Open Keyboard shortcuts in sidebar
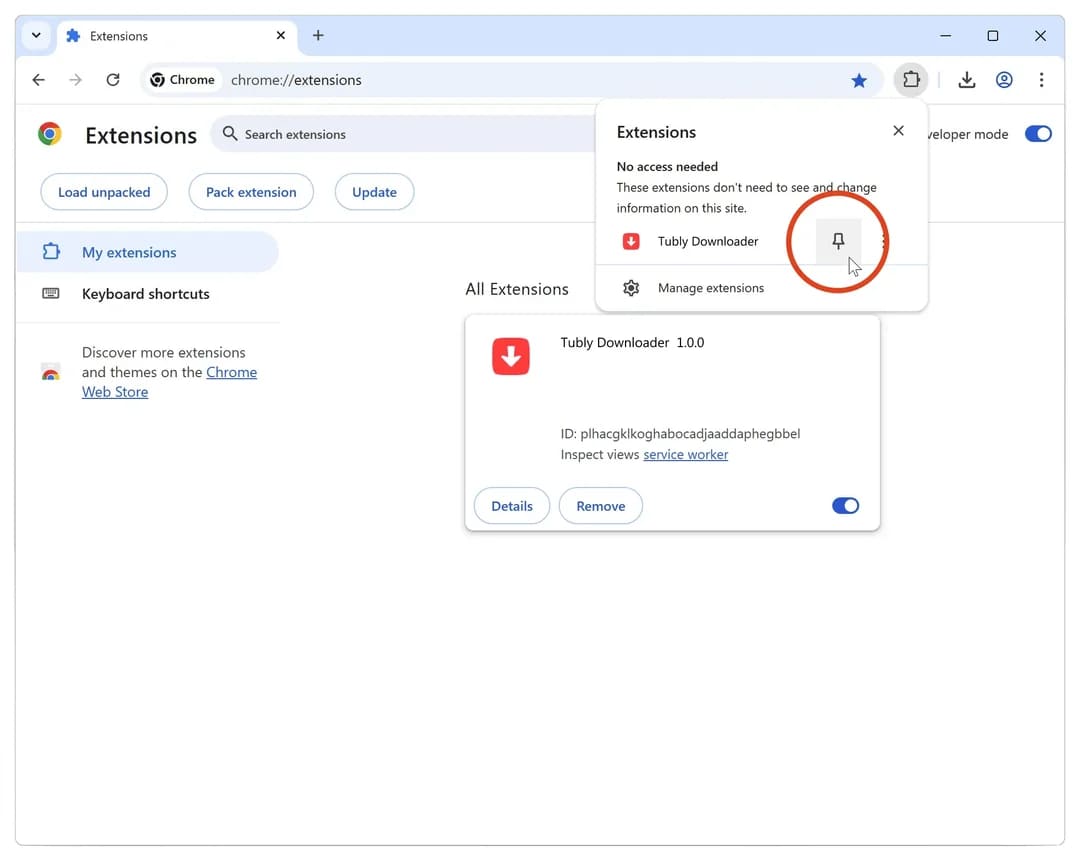The height and width of the screenshot is (861, 1080). click(147, 293)
